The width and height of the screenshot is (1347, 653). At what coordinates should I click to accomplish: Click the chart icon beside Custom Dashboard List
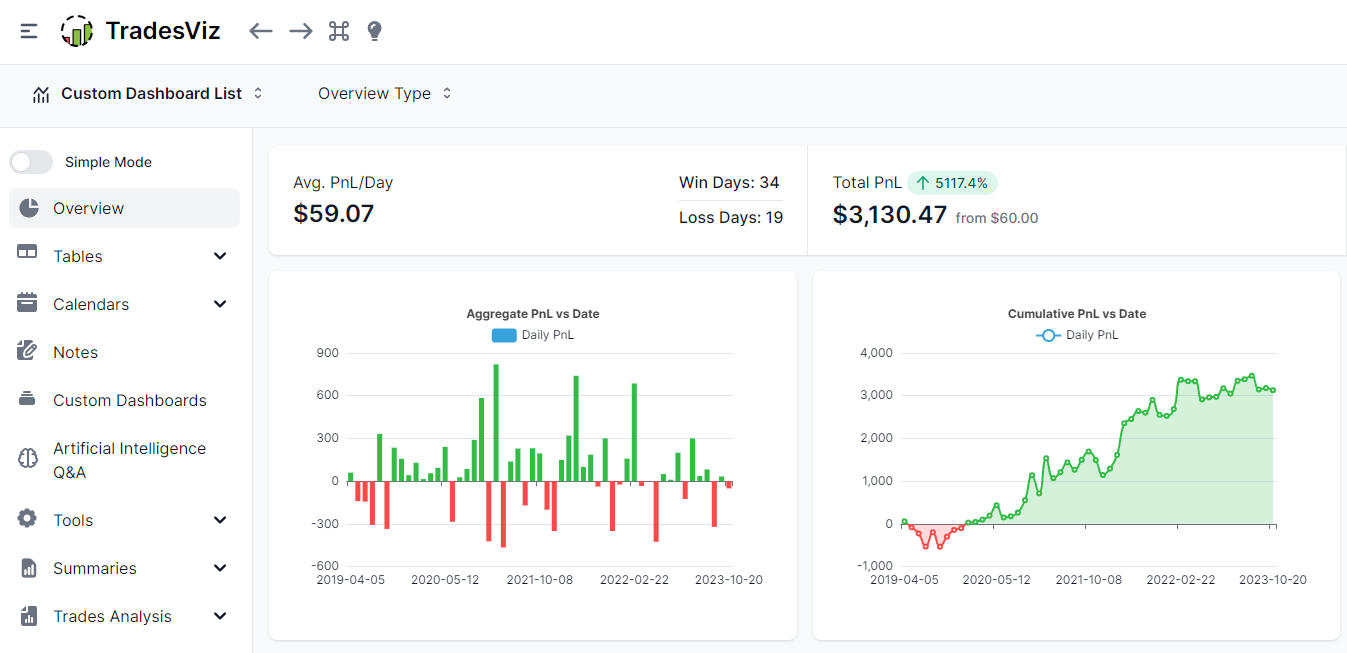pyautogui.click(x=41, y=94)
